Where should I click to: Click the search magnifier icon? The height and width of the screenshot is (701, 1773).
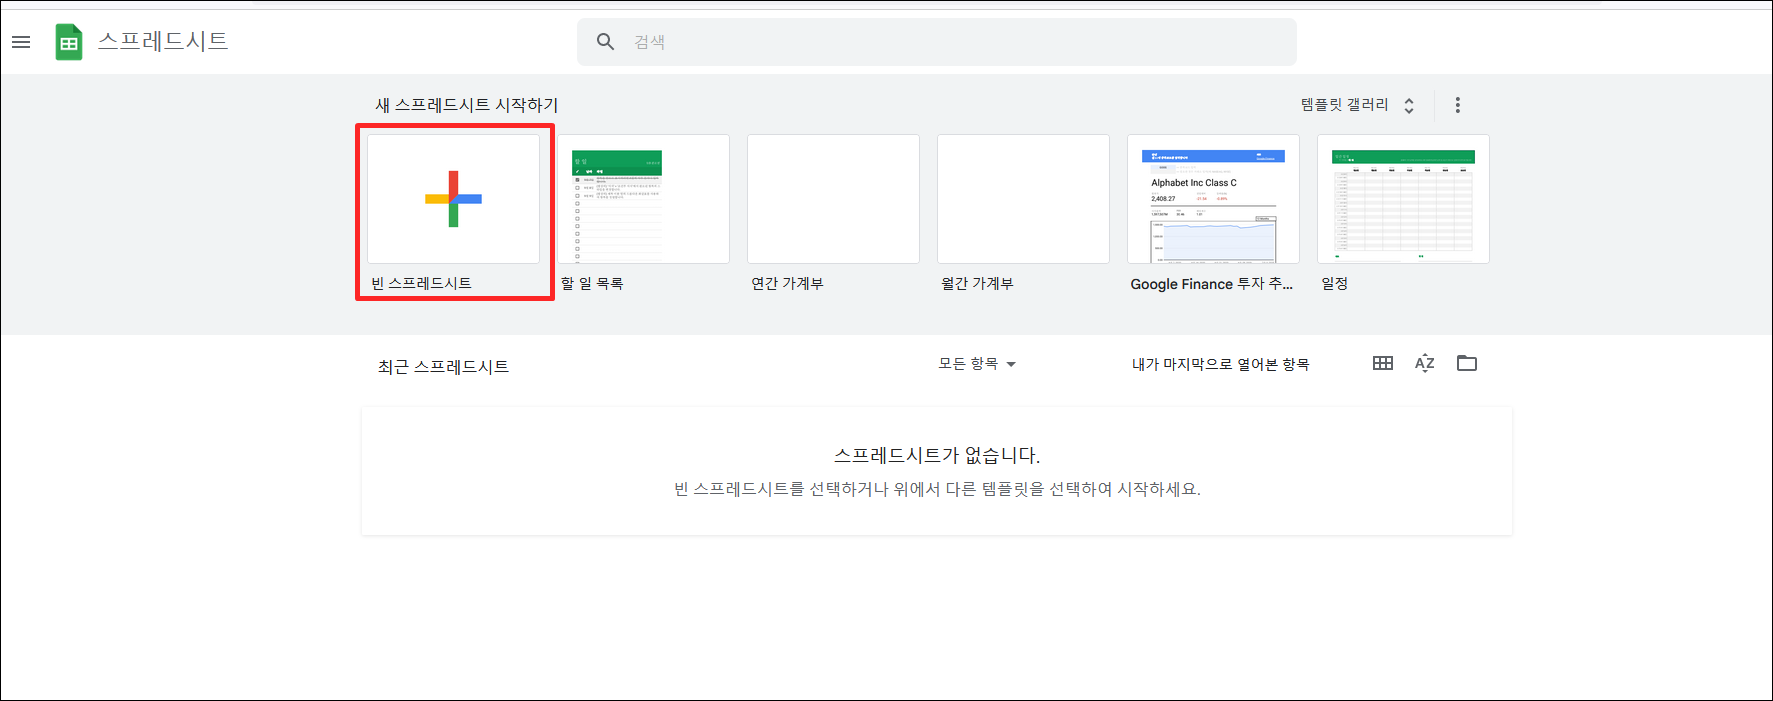(605, 42)
